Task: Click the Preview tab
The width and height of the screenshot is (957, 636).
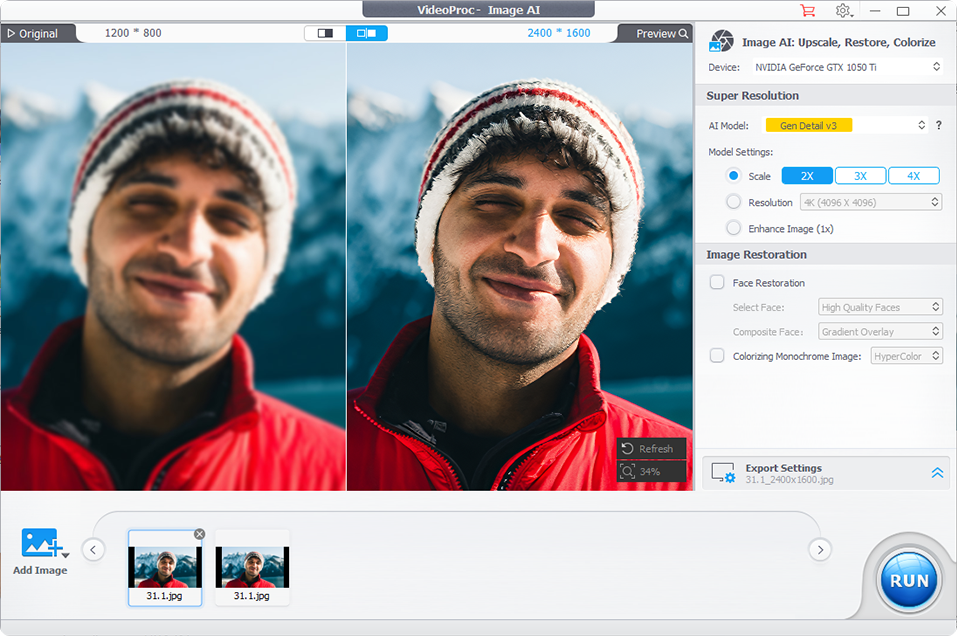Action: click(662, 33)
